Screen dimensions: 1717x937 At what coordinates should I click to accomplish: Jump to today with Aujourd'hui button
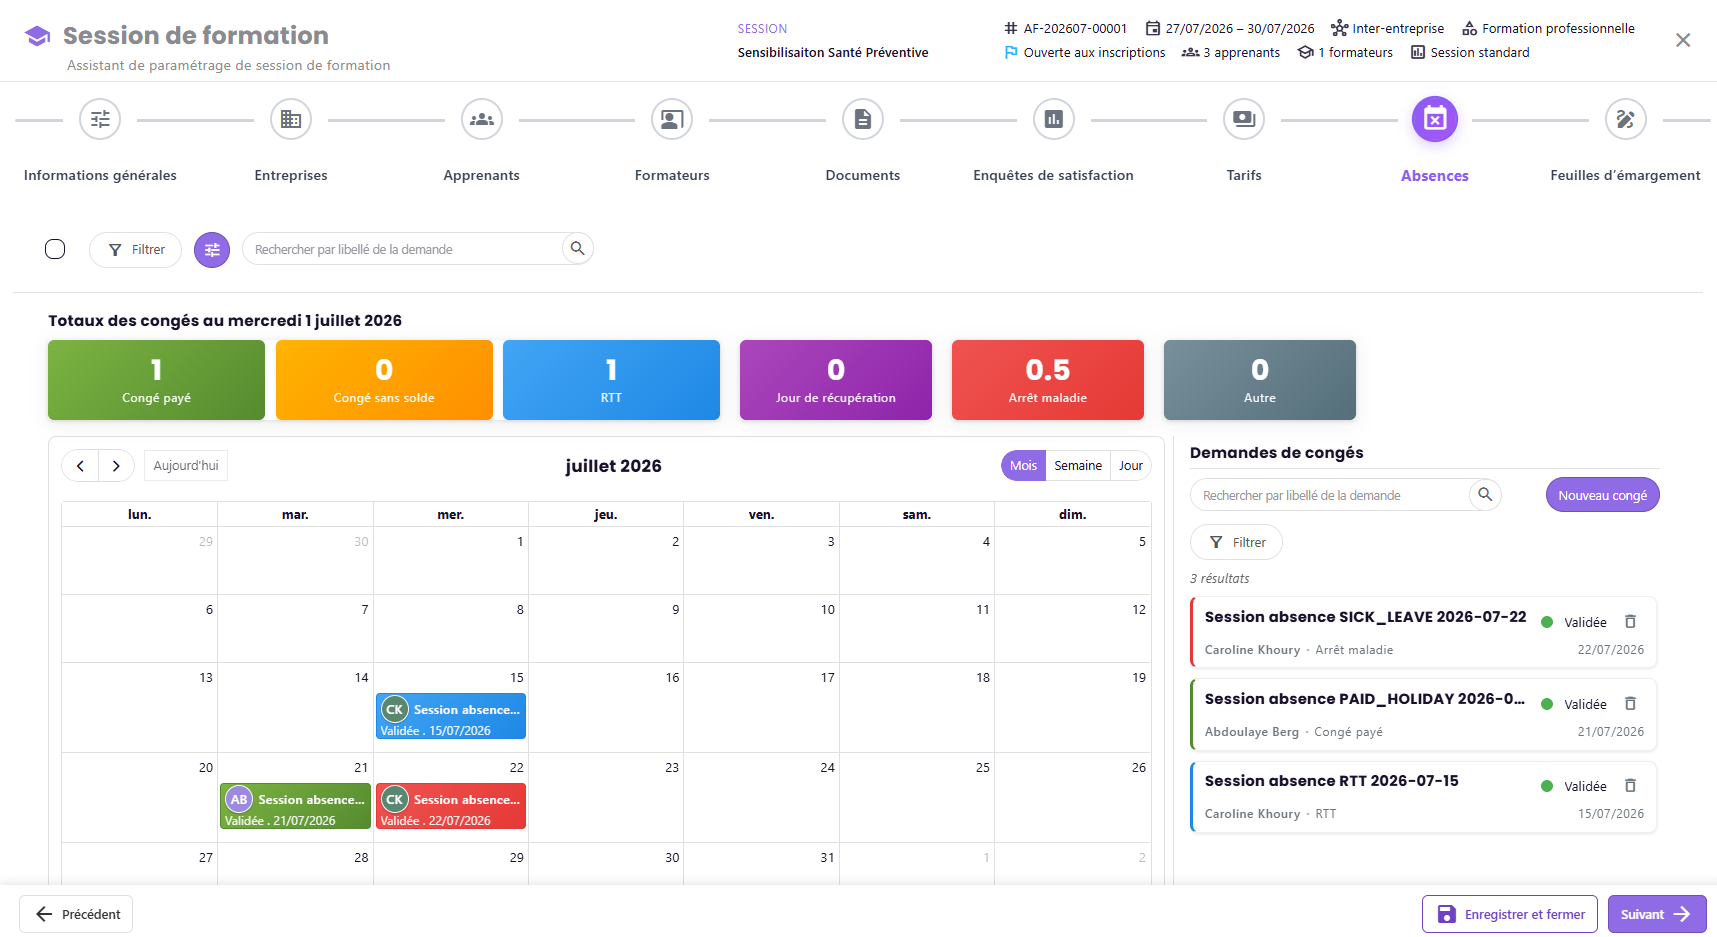[186, 466]
